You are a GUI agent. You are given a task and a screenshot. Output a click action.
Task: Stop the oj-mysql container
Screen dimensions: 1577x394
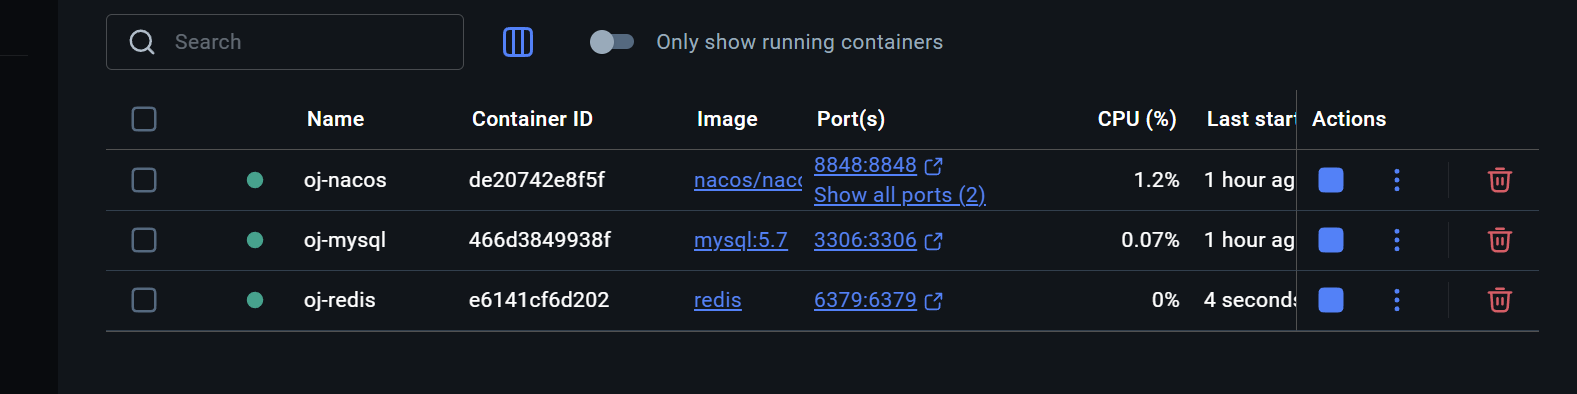(x=1330, y=240)
